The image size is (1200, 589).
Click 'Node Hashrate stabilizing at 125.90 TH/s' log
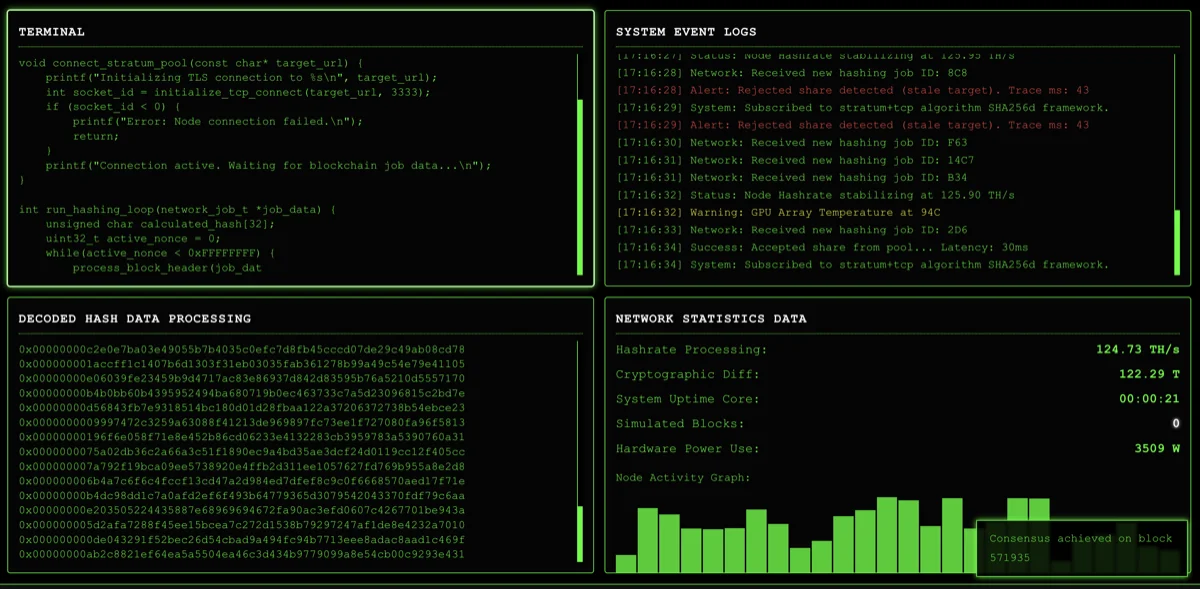(816, 195)
